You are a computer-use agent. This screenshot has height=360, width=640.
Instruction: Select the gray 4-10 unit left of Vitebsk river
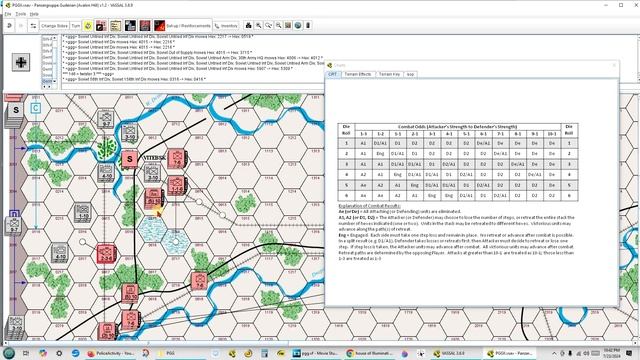pos(106,173)
